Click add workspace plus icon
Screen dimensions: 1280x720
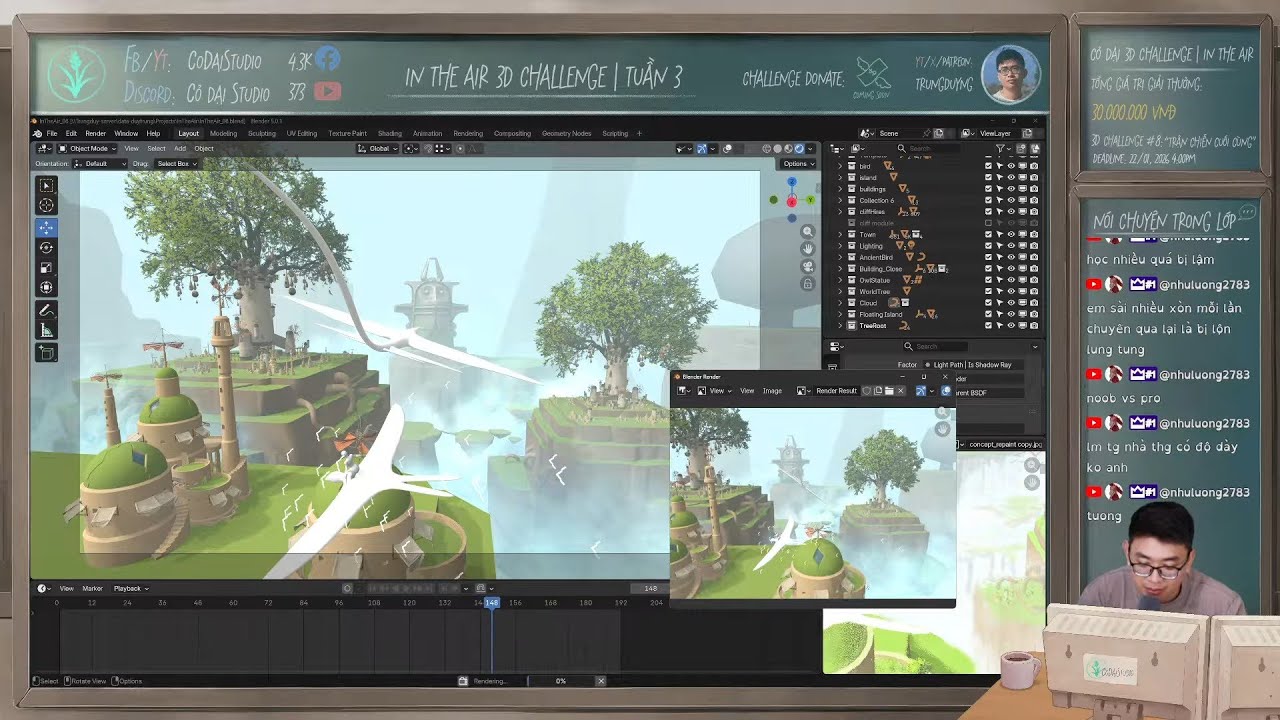(x=640, y=133)
